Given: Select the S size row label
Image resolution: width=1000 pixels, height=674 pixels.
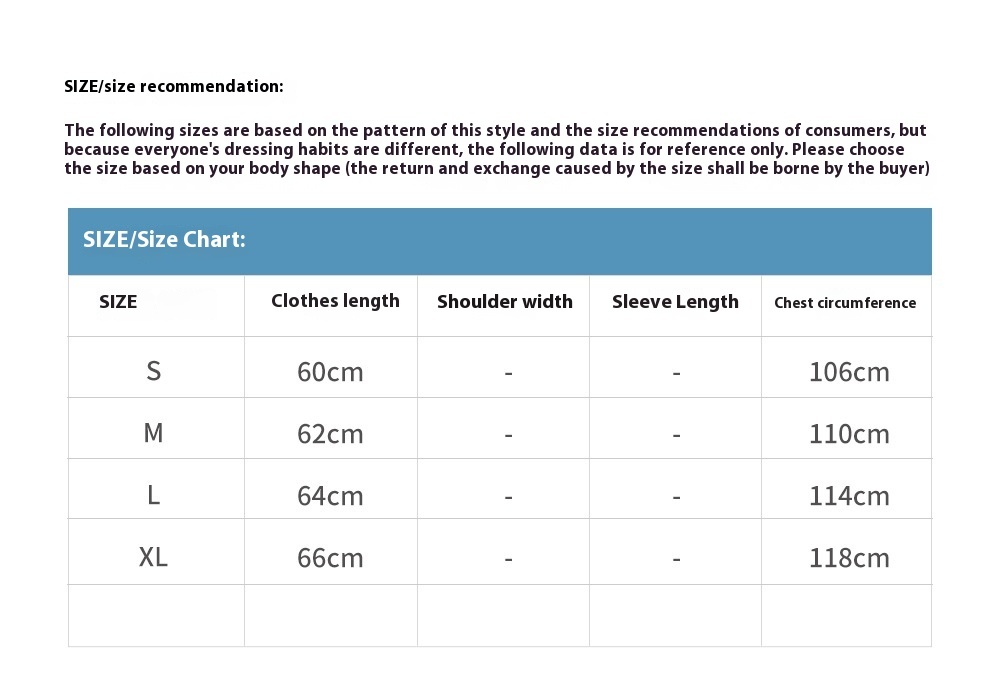Looking at the screenshot, I should point(154,370).
